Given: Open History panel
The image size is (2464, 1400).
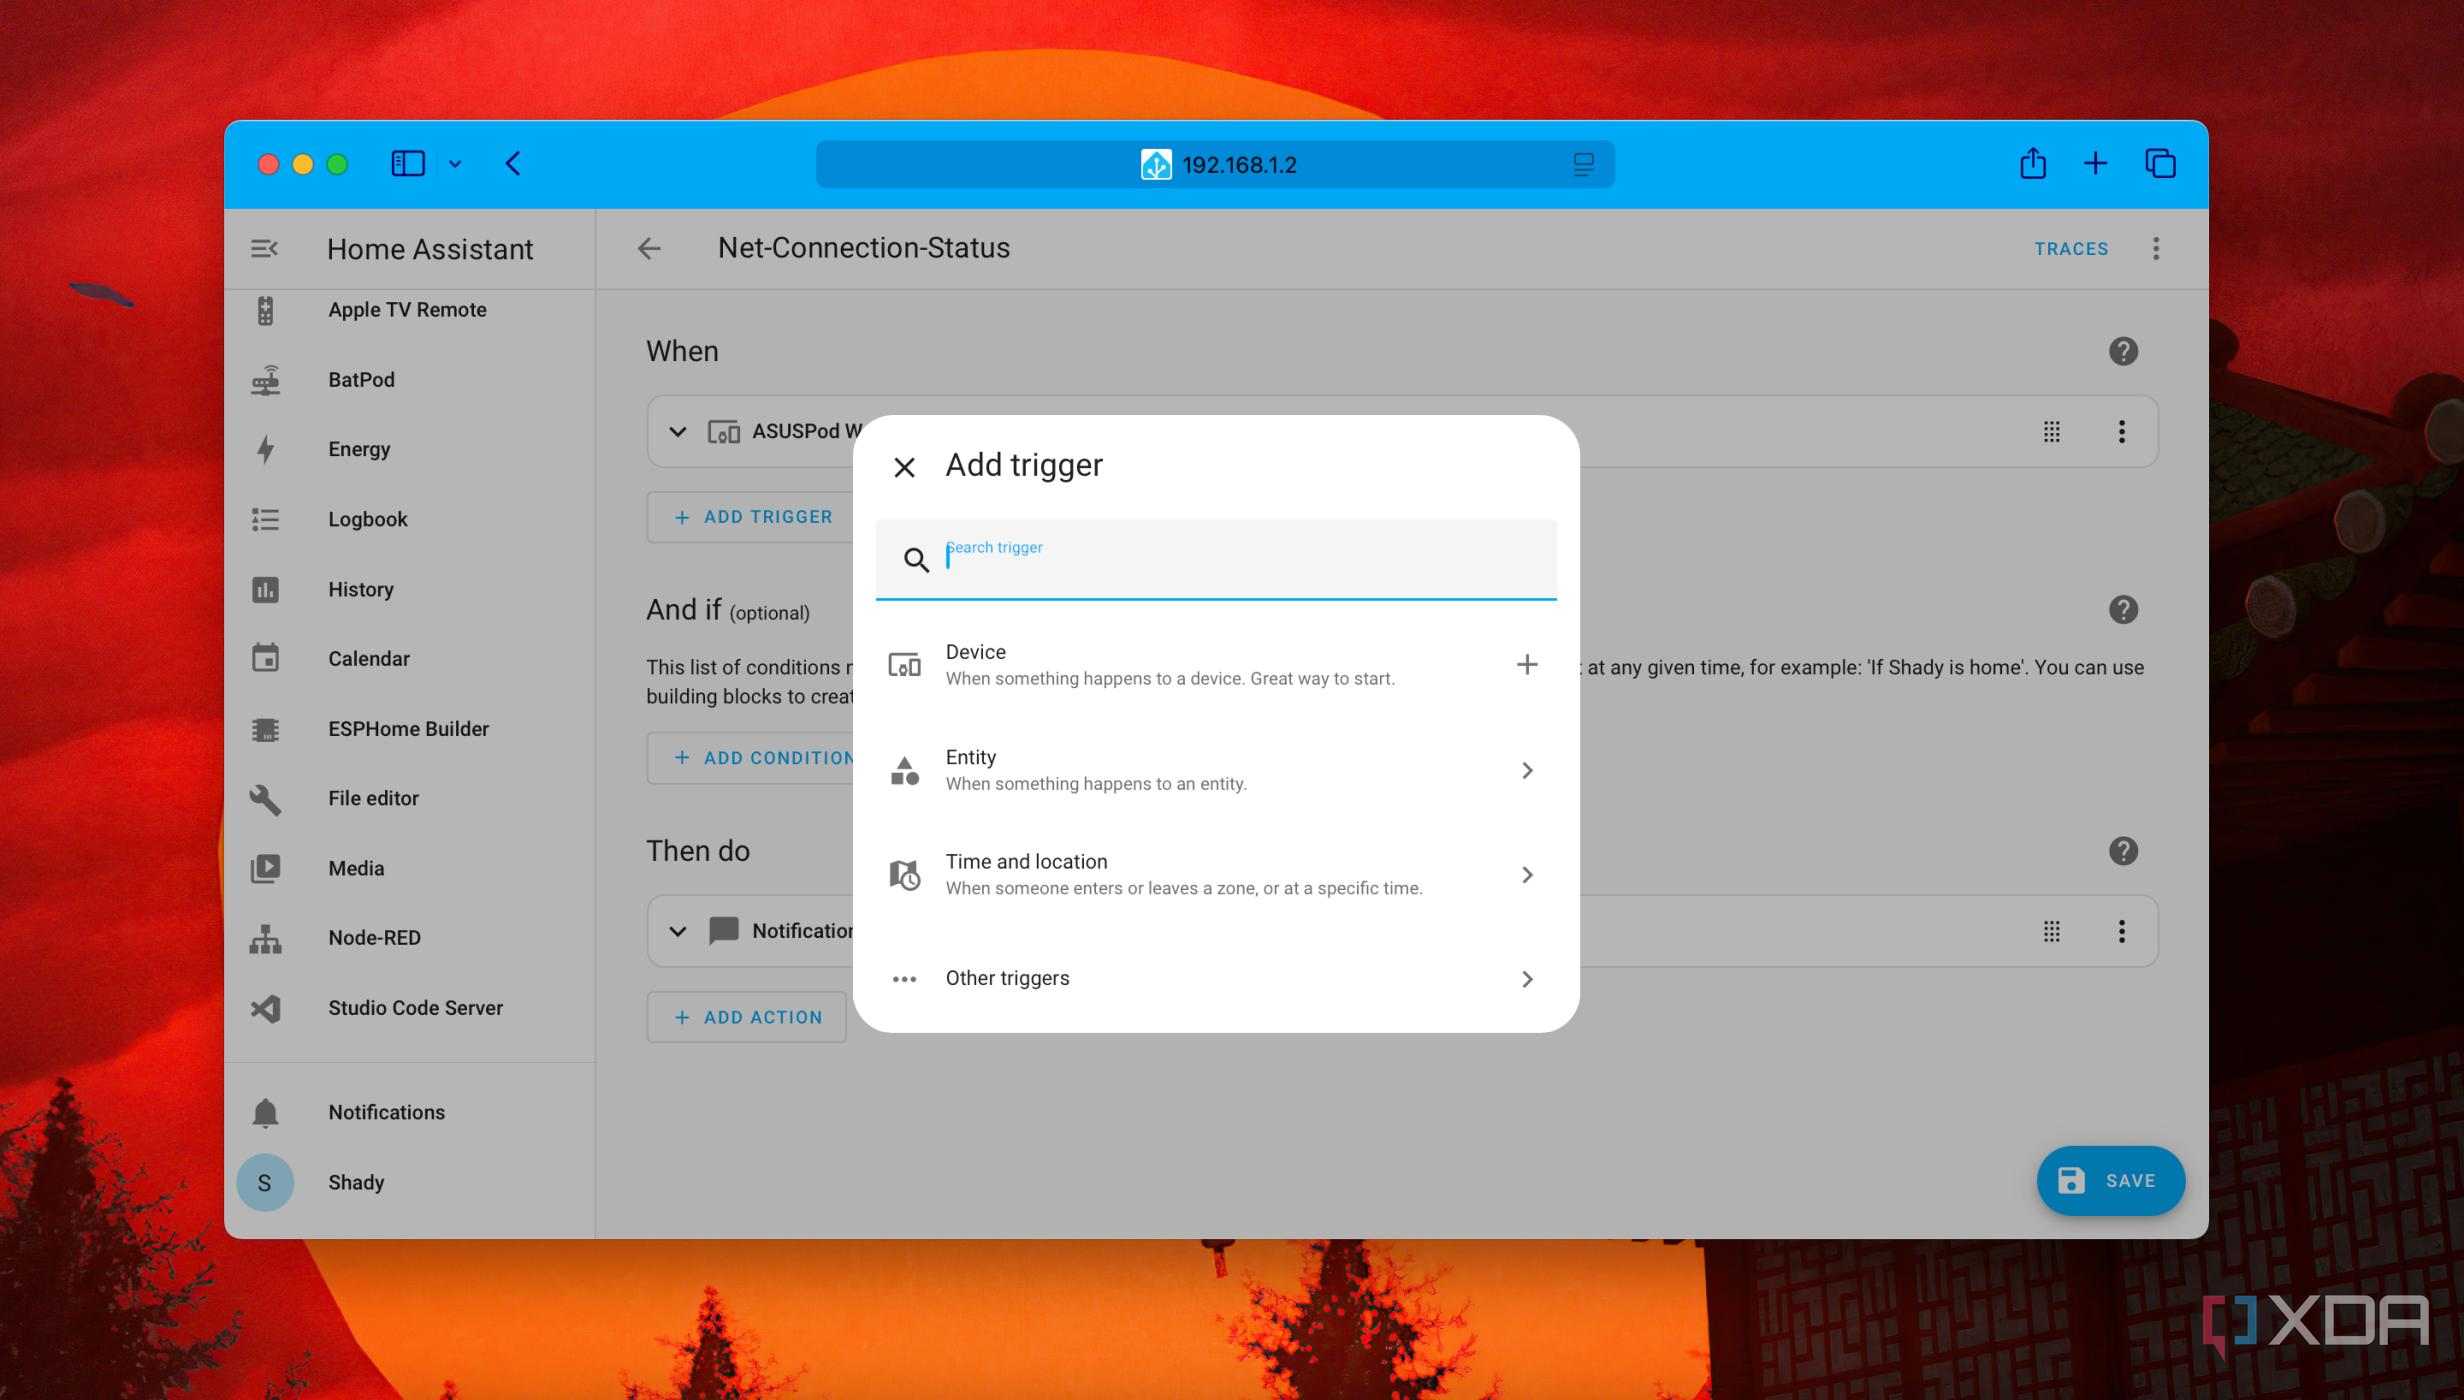Looking at the screenshot, I should click(410, 590).
